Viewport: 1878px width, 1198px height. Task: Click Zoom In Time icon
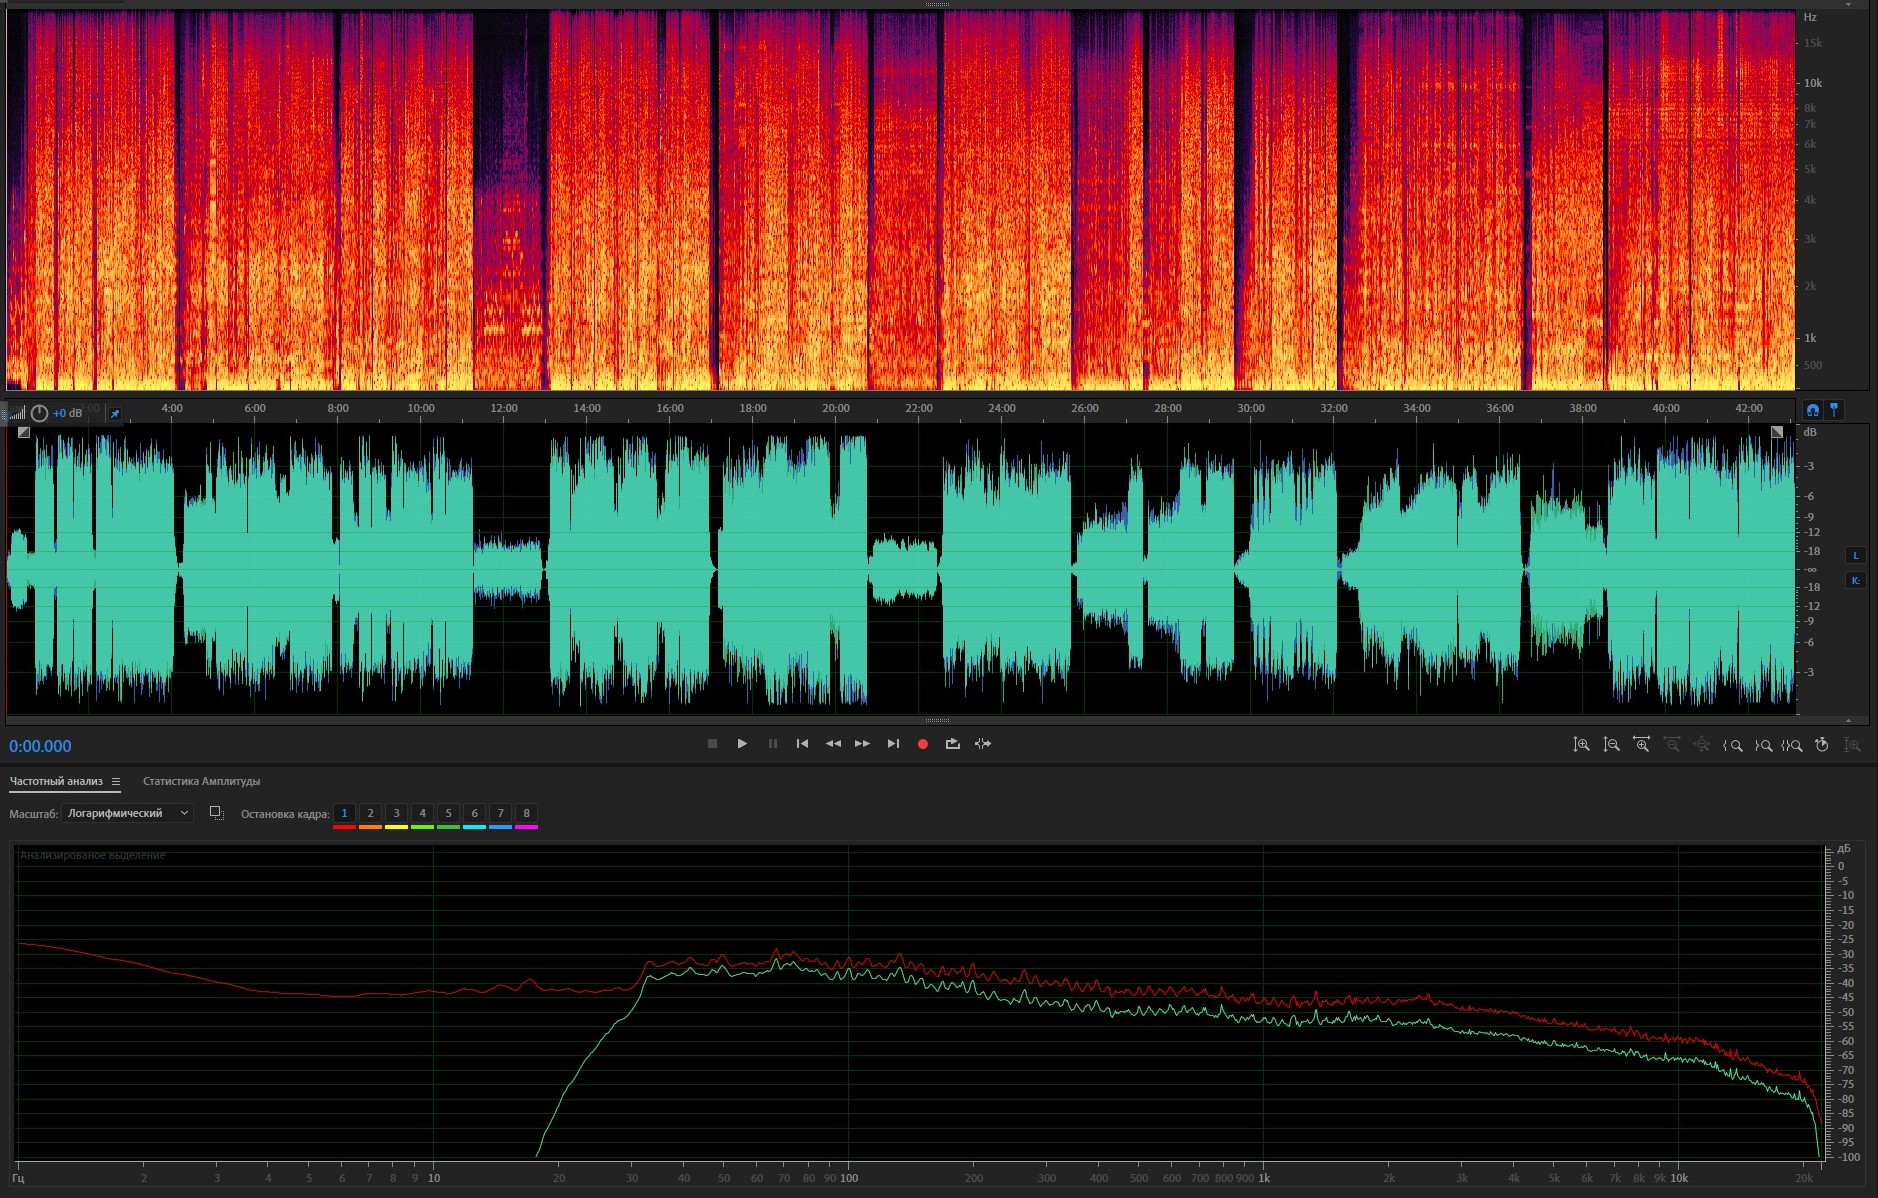coord(1641,745)
